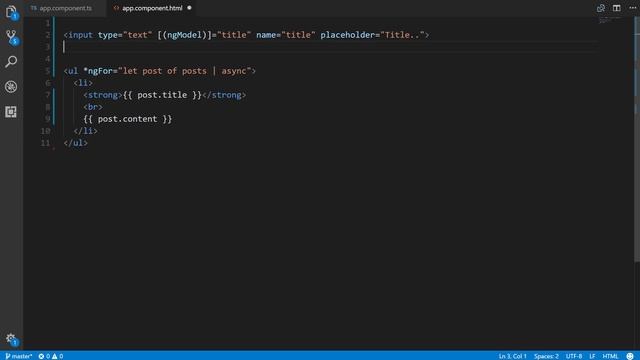Click the editor vertical scrollbar
The height and width of the screenshot is (360, 640).
click(x=637, y=139)
